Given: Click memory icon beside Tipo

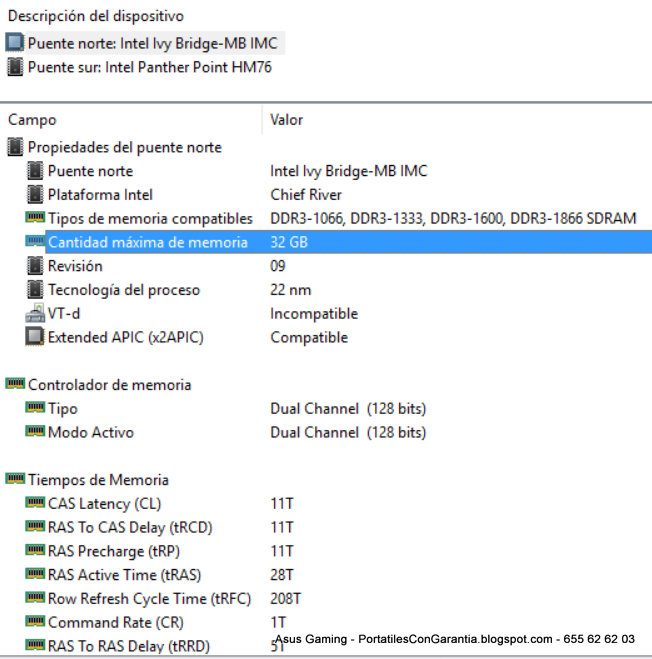Looking at the screenshot, I should pyautogui.click(x=35, y=408).
